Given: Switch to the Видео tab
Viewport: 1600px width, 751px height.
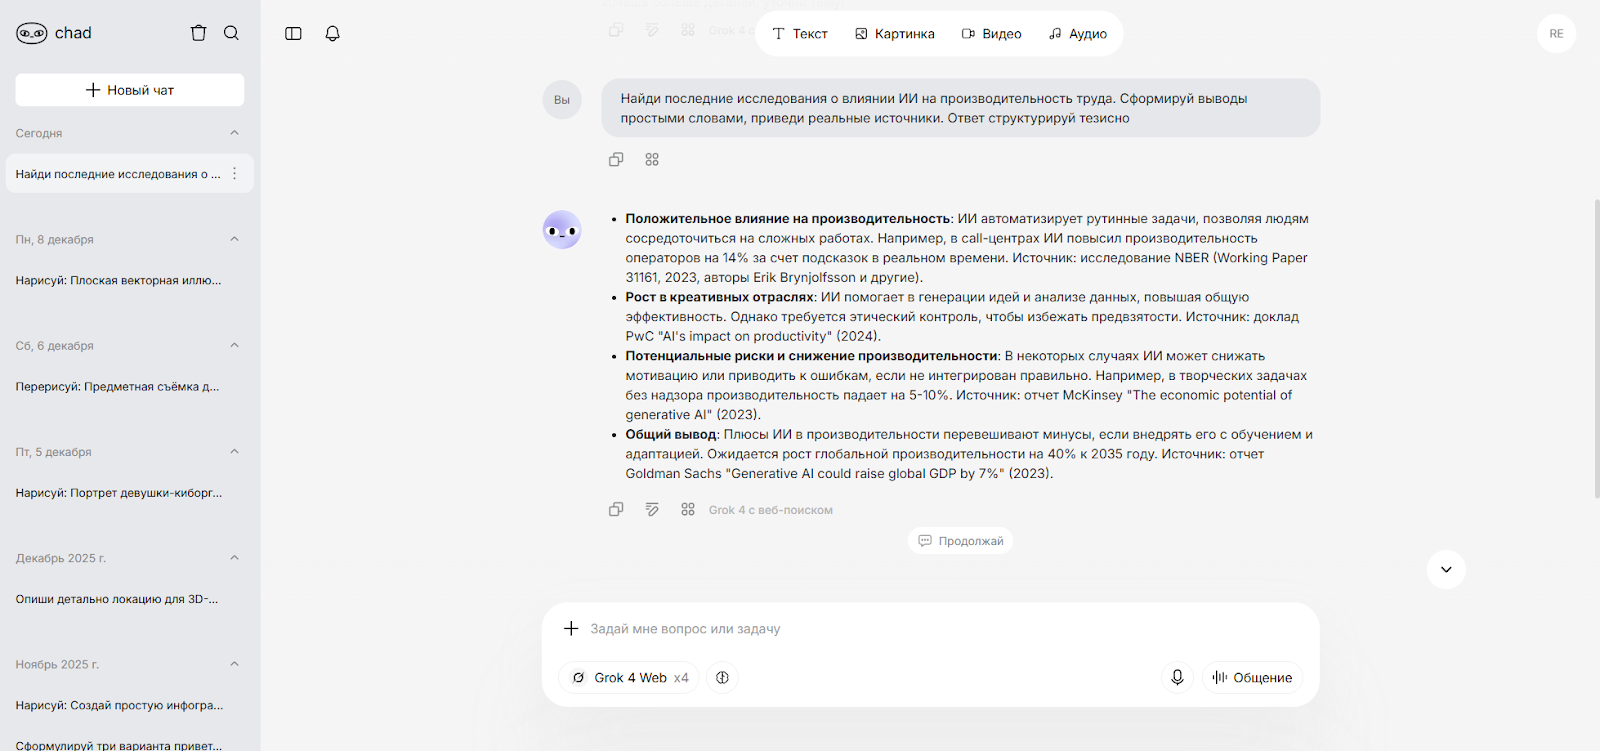Looking at the screenshot, I should pyautogui.click(x=991, y=34).
